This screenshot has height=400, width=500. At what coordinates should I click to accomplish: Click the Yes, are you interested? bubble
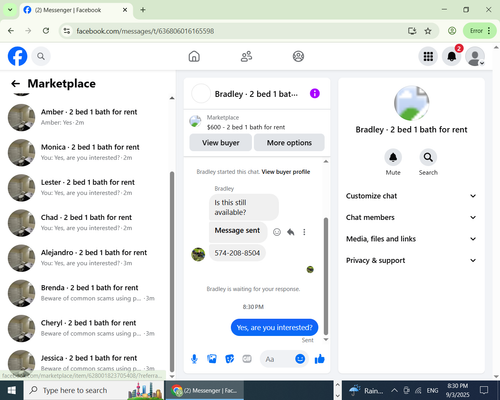(x=274, y=328)
